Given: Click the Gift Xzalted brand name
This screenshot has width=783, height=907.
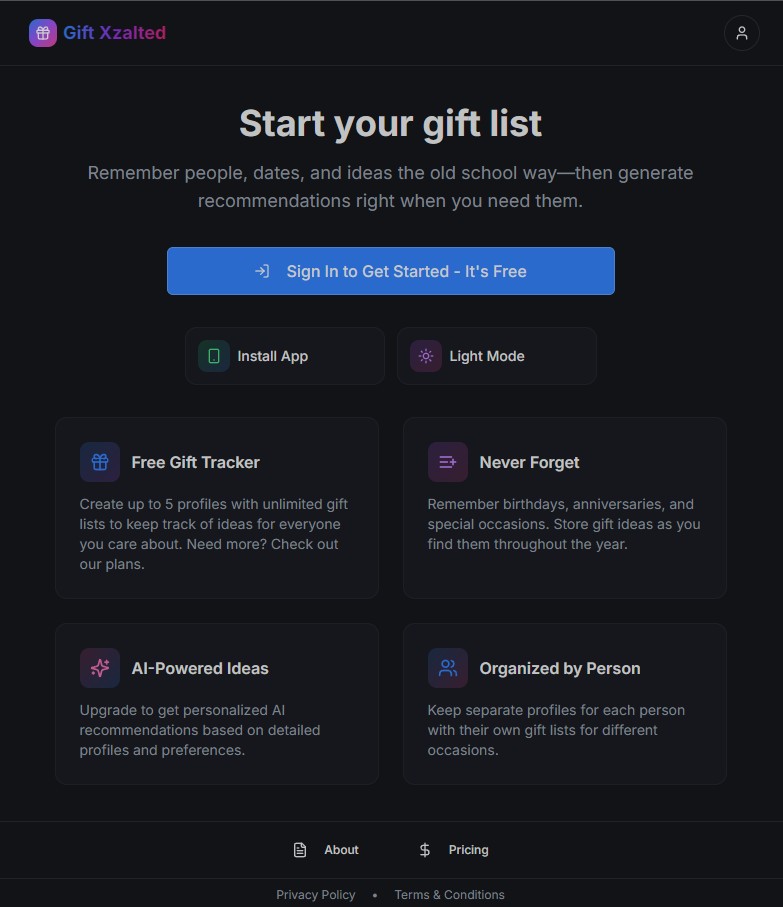Looking at the screenshot, I should pyautogui.click(x=114, y=33).
